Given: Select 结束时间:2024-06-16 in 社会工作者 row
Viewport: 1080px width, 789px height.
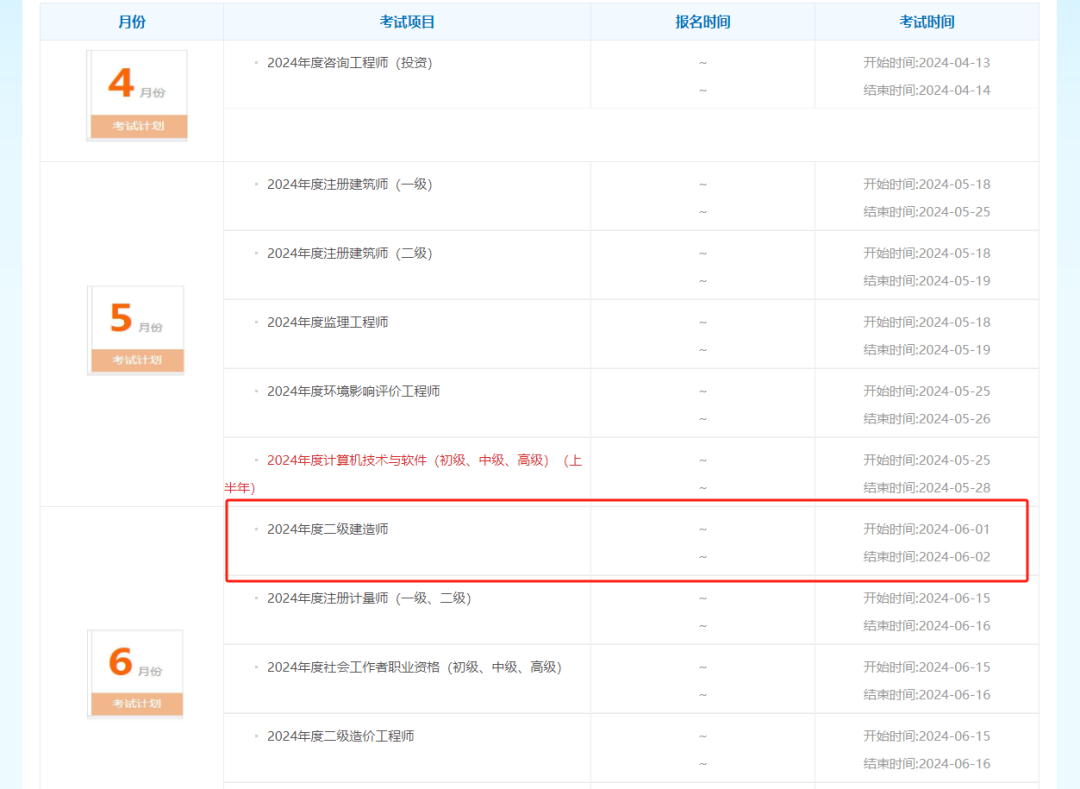Looking at the screenshot, I should (x=926, y=695).
